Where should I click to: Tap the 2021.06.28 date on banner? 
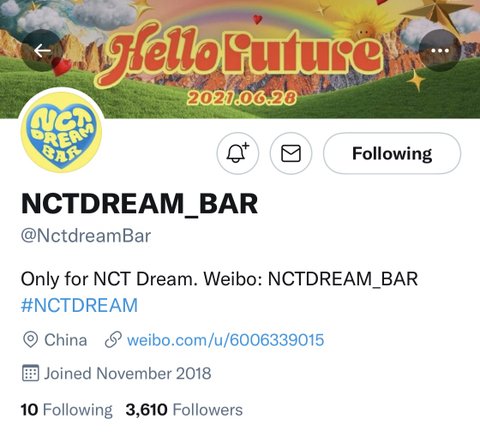pyautogui.click(x=241, y=98)
